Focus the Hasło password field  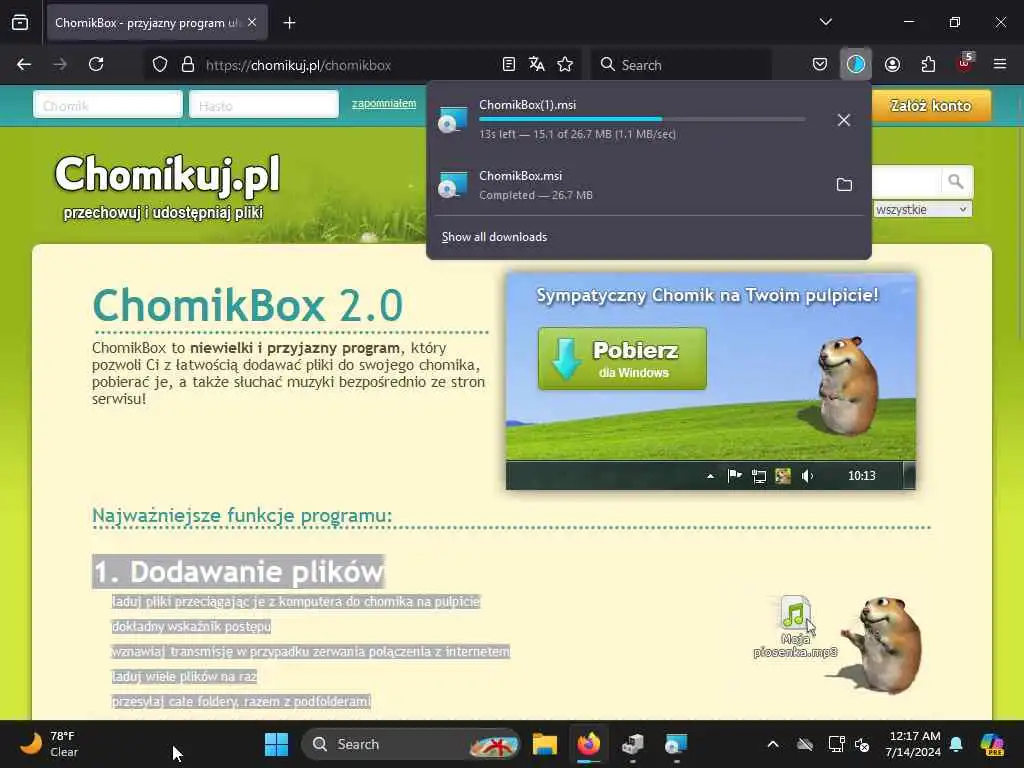(264, 105)
